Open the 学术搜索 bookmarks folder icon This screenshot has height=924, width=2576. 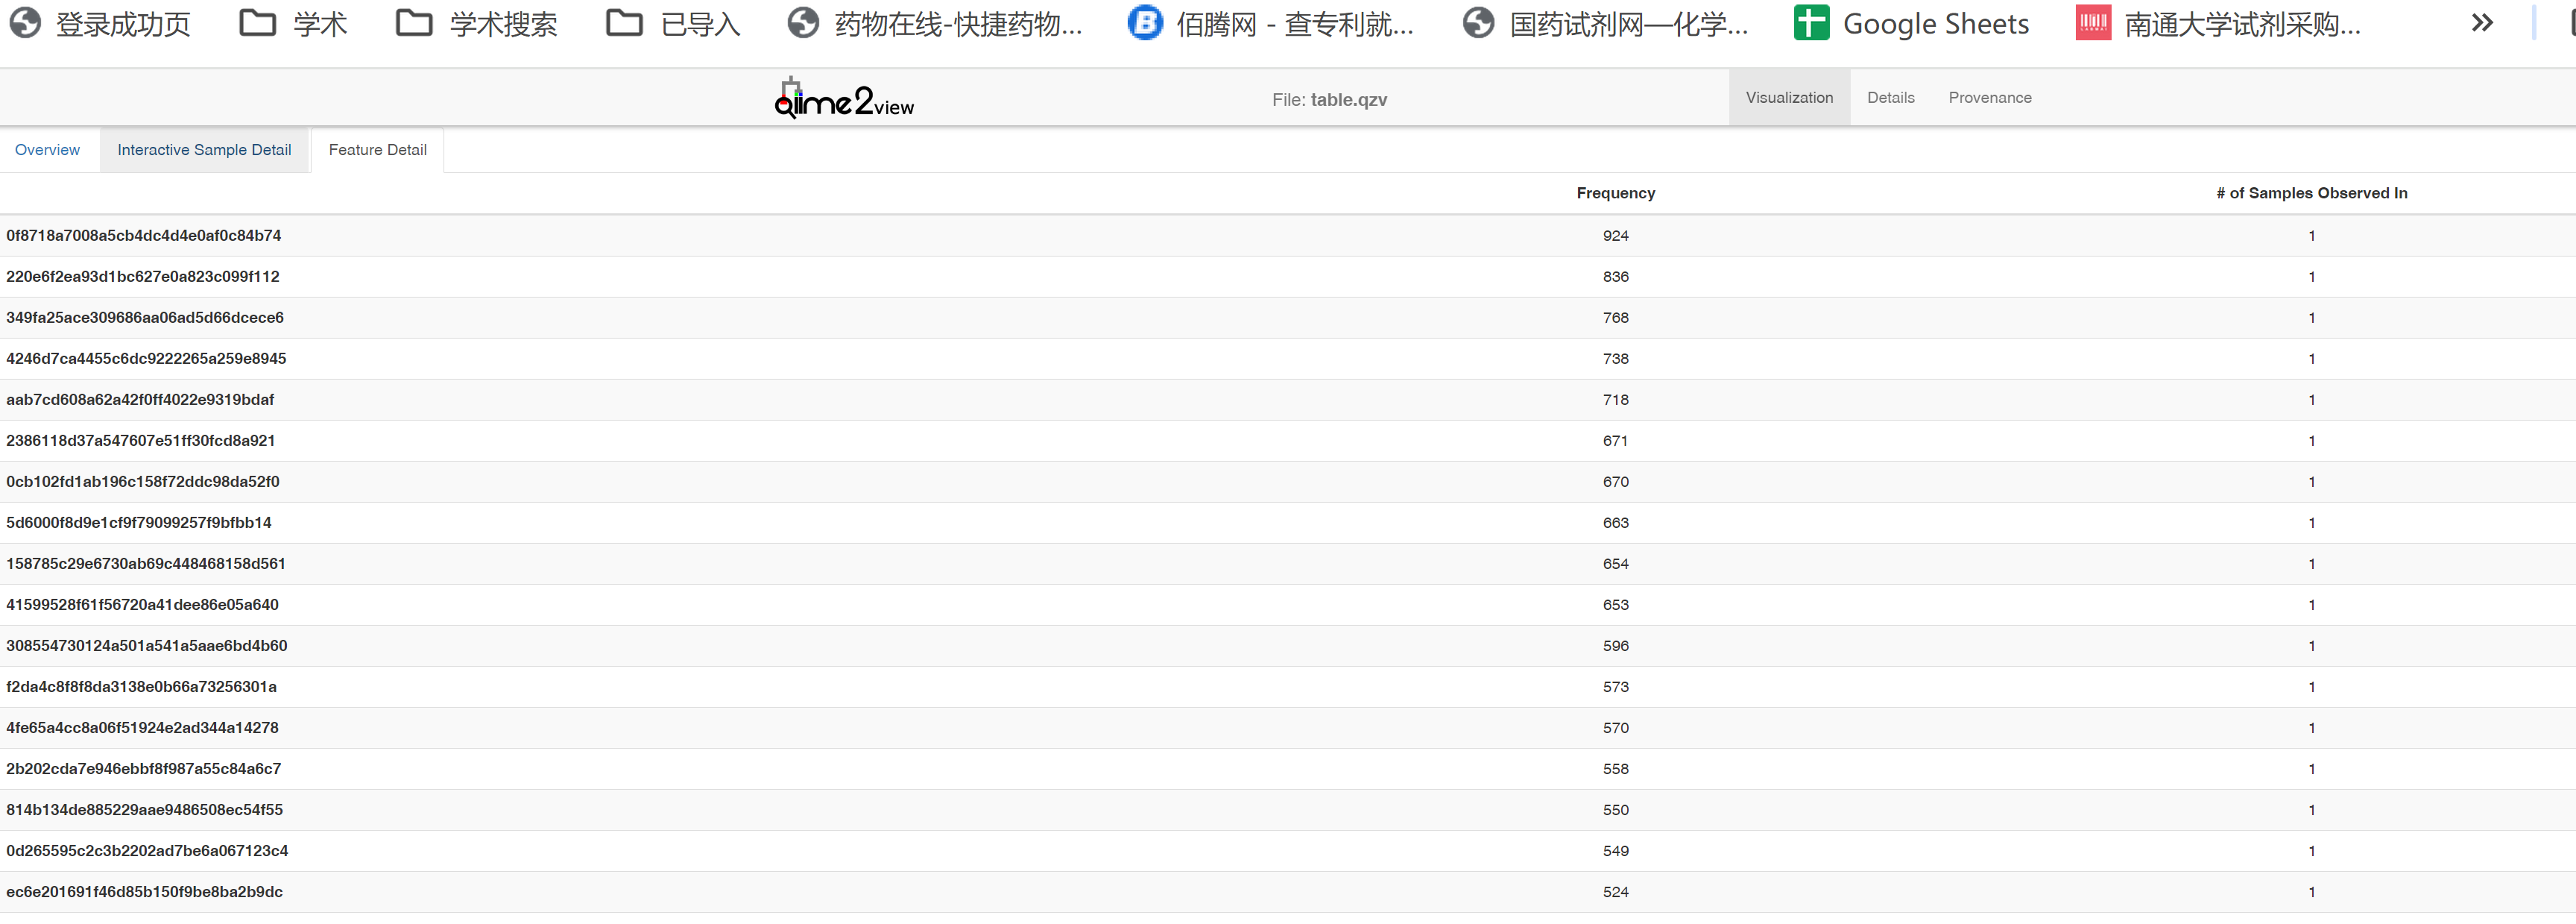click(413, 23)
